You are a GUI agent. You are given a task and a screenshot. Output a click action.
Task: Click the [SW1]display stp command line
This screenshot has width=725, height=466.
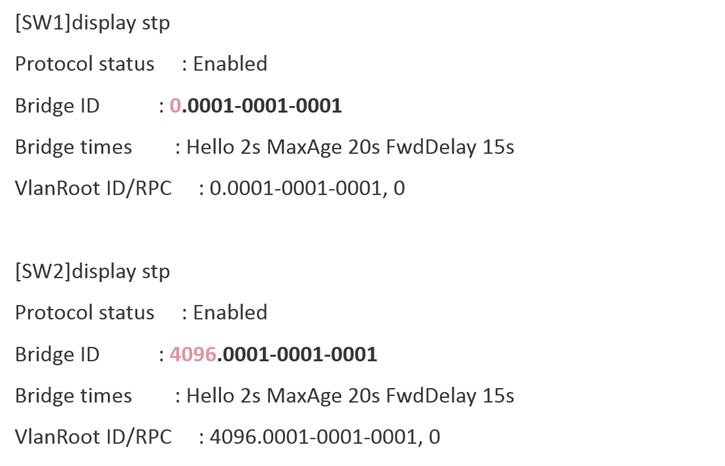pyautogui.click(x=92, y=23)
